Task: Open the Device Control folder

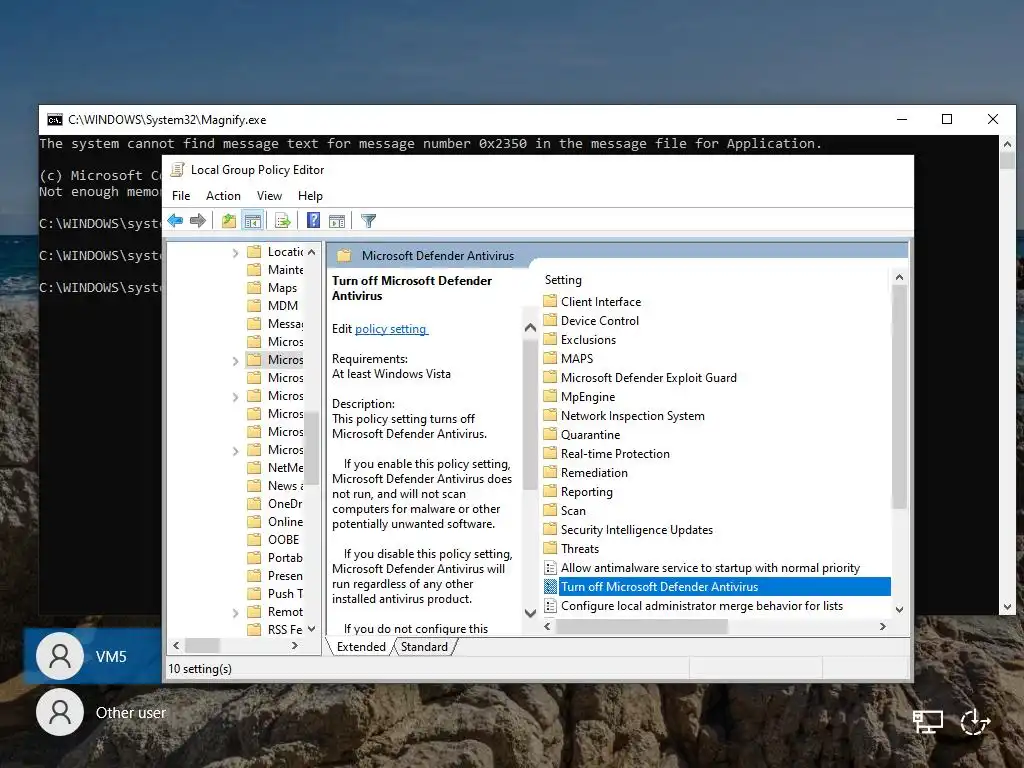Action: point(592,321)
